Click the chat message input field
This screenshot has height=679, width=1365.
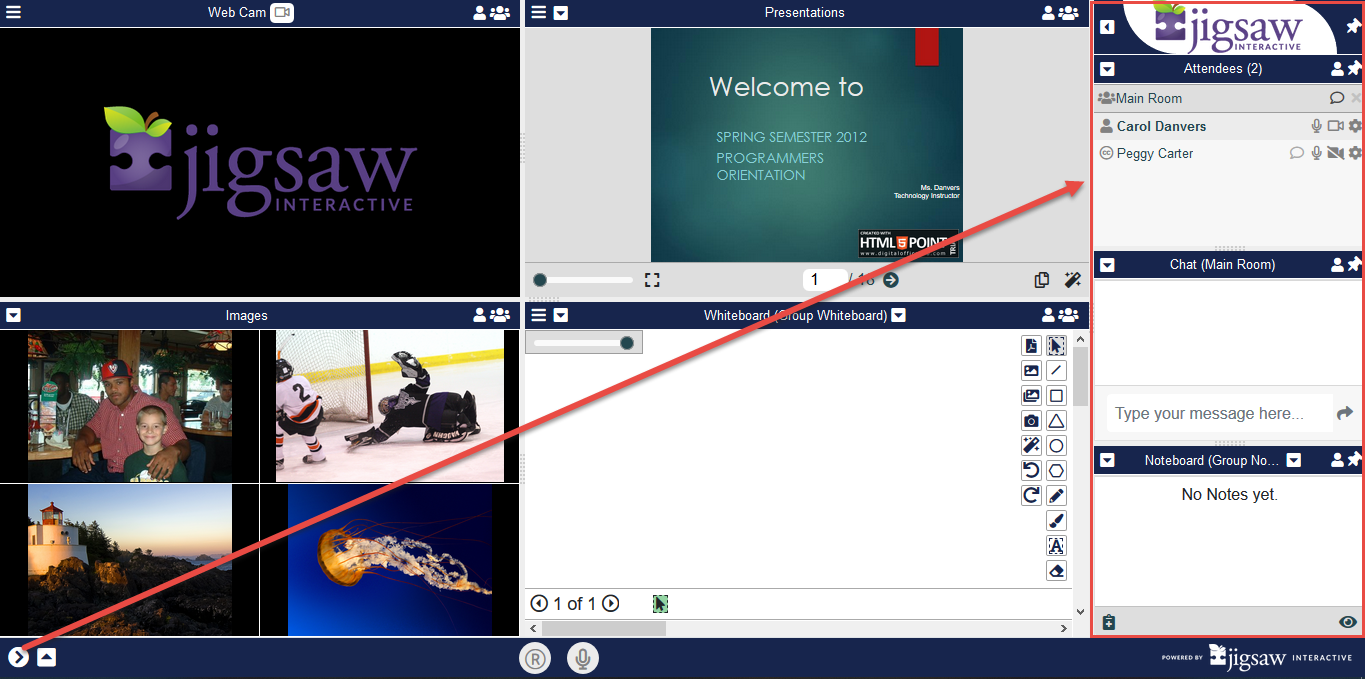coord(1218,413)
